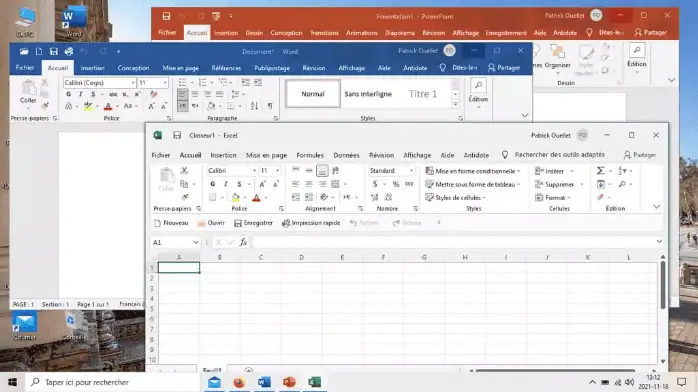
Task: Expand the Excel formula bar
Action: click(659, 242)
